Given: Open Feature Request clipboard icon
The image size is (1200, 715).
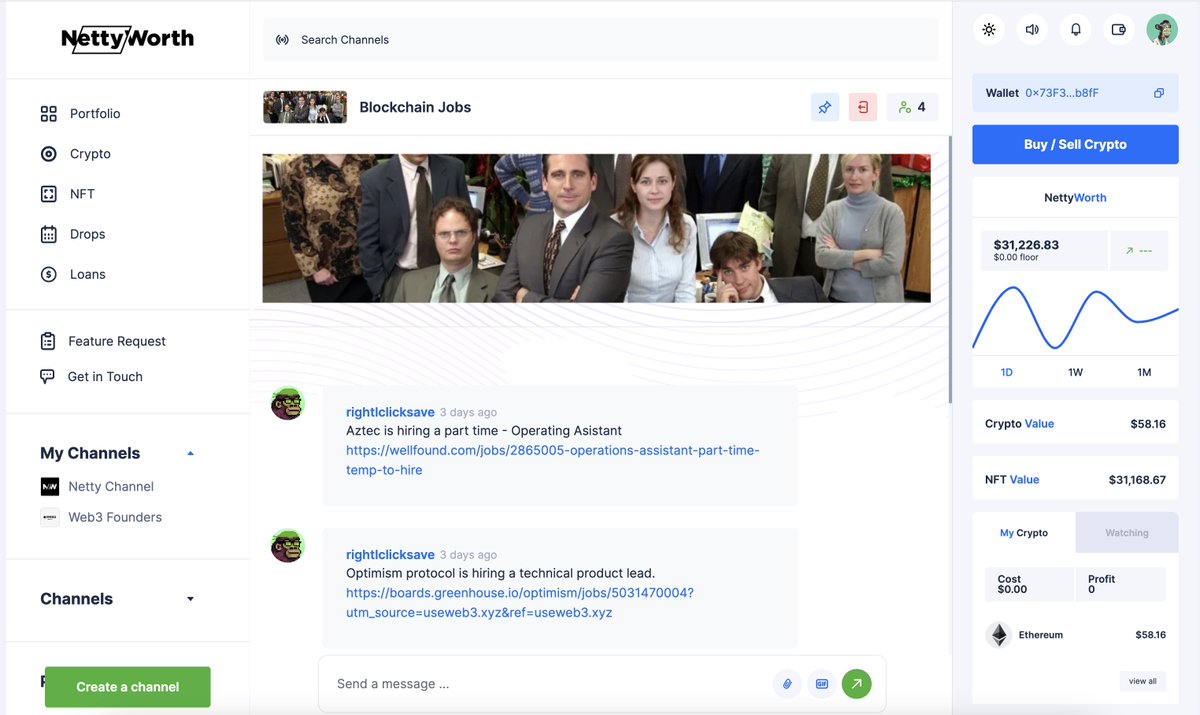Looking at the screenshot, I should click(47, 341).
